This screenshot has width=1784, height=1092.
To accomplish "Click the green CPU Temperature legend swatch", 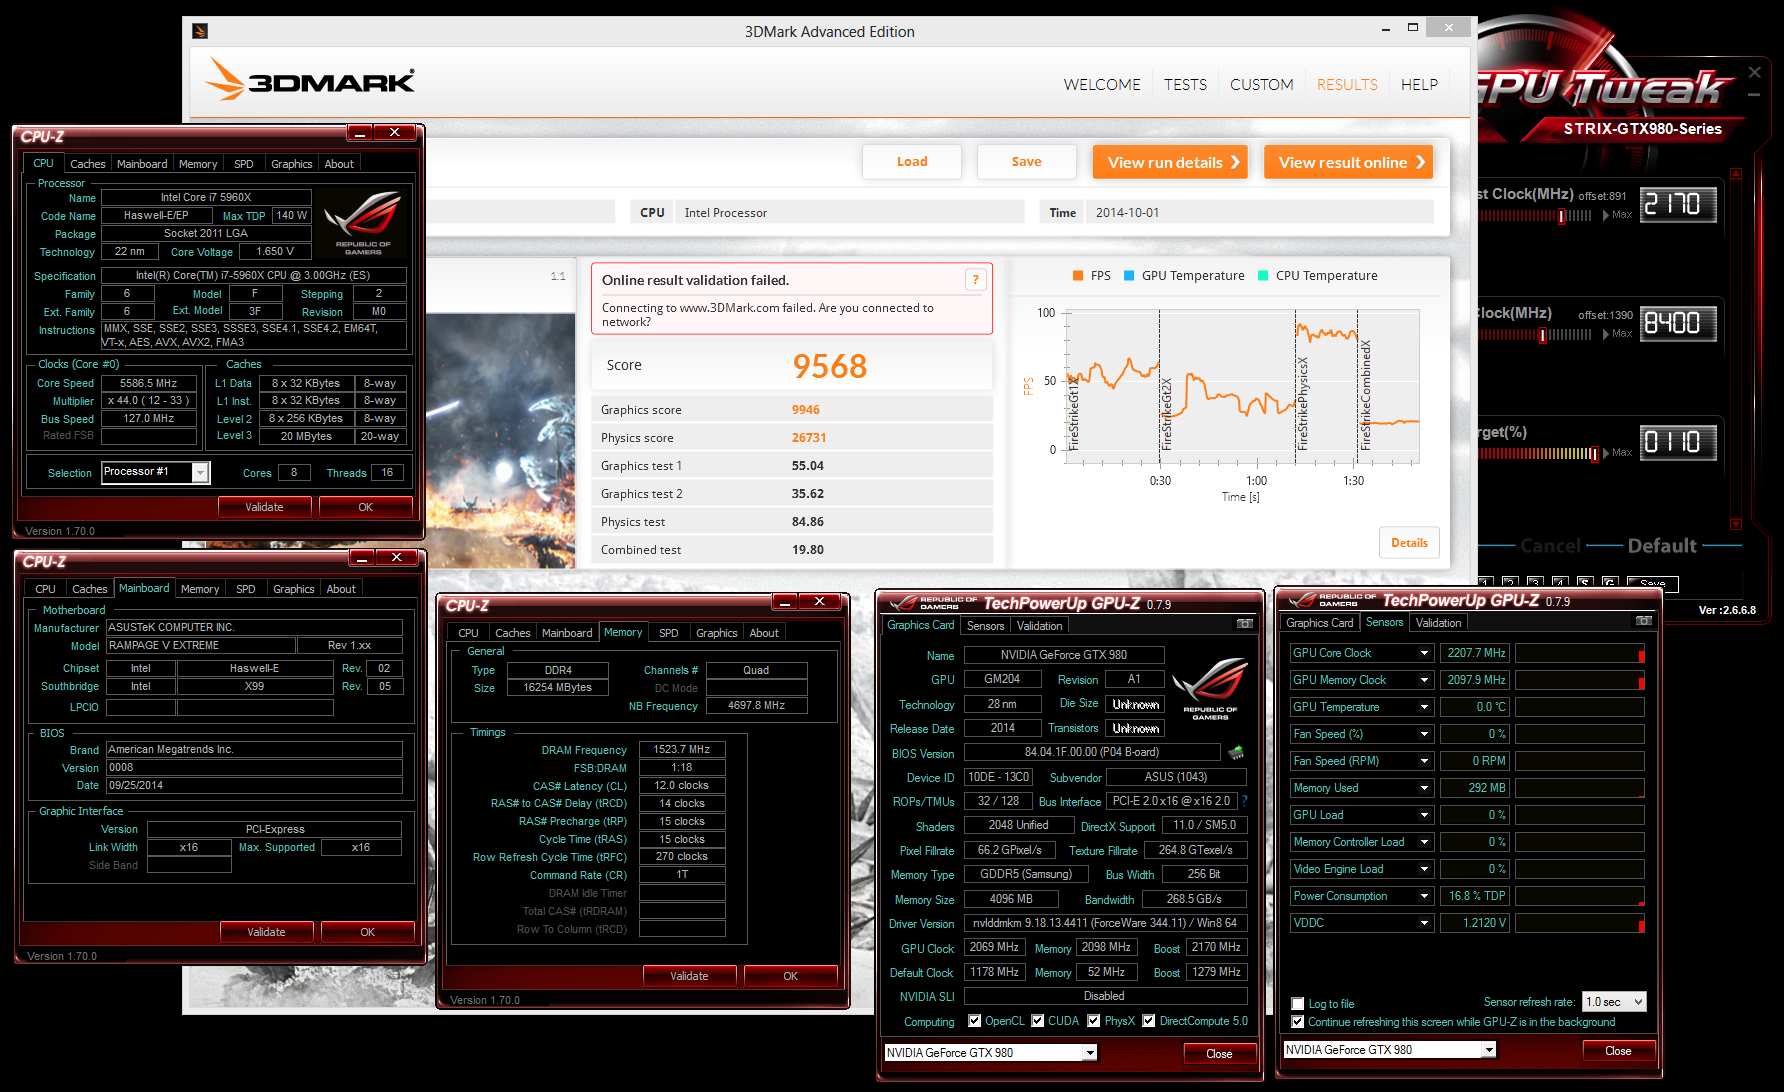I will click(x=1263, y=276).
